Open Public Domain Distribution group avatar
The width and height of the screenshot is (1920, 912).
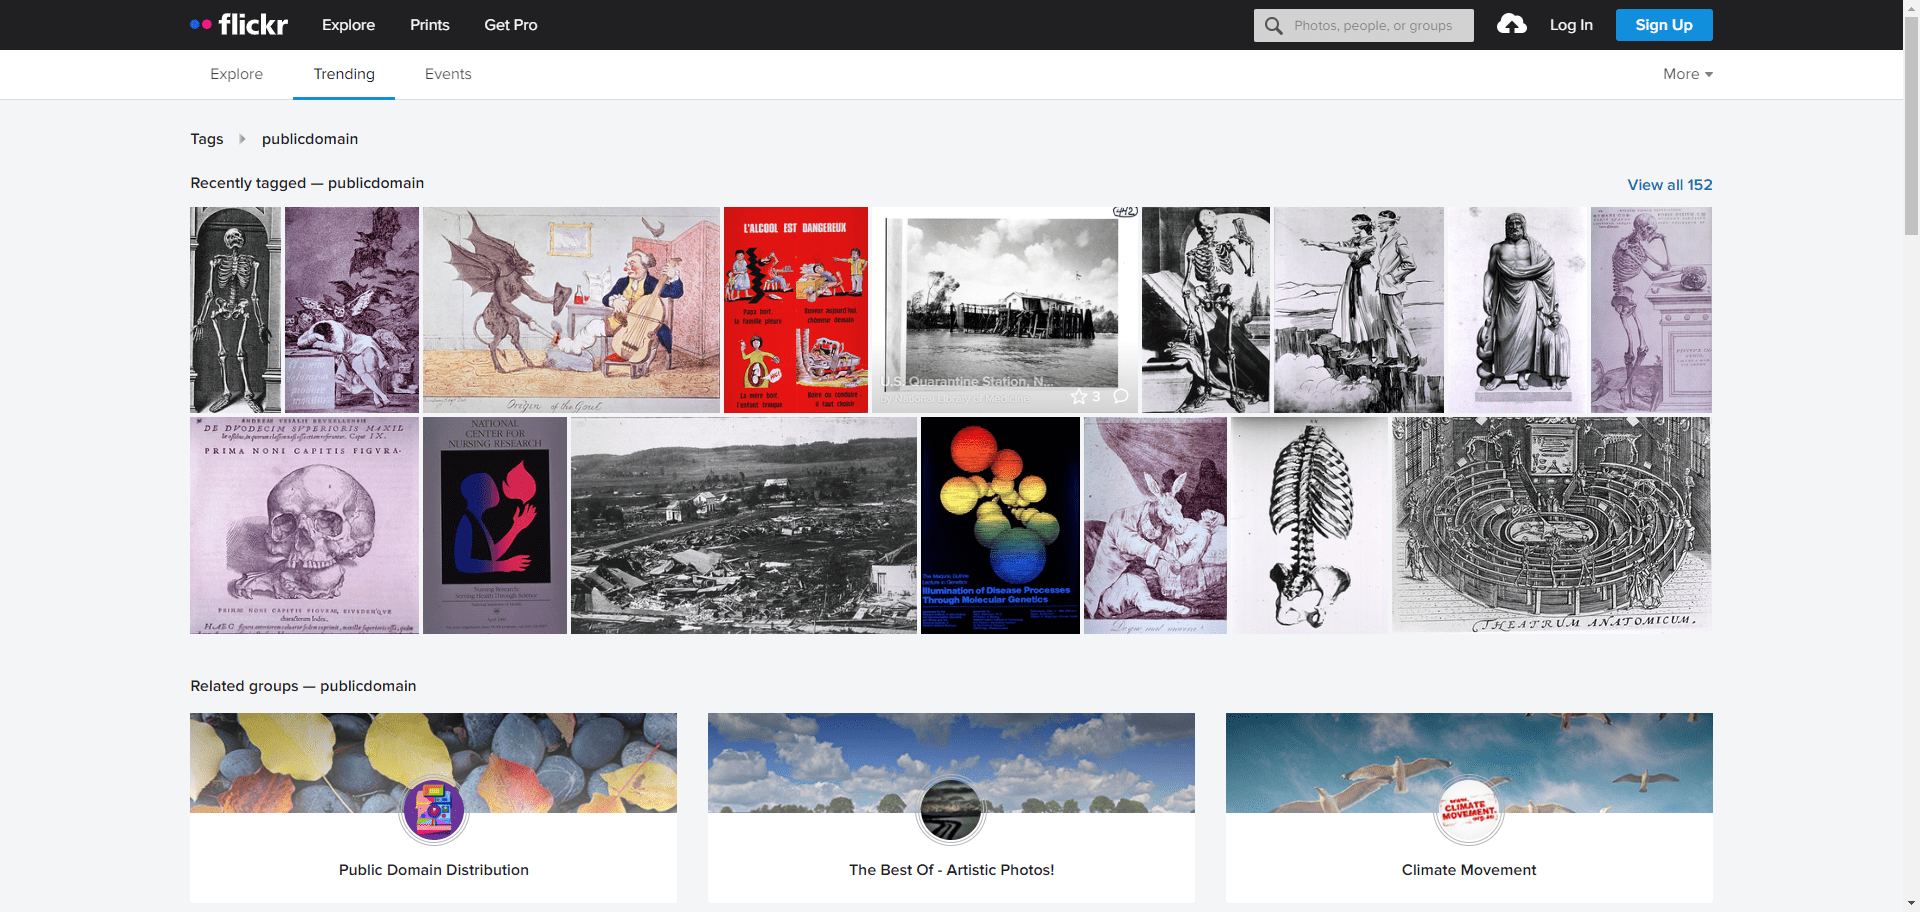point(433,811)
